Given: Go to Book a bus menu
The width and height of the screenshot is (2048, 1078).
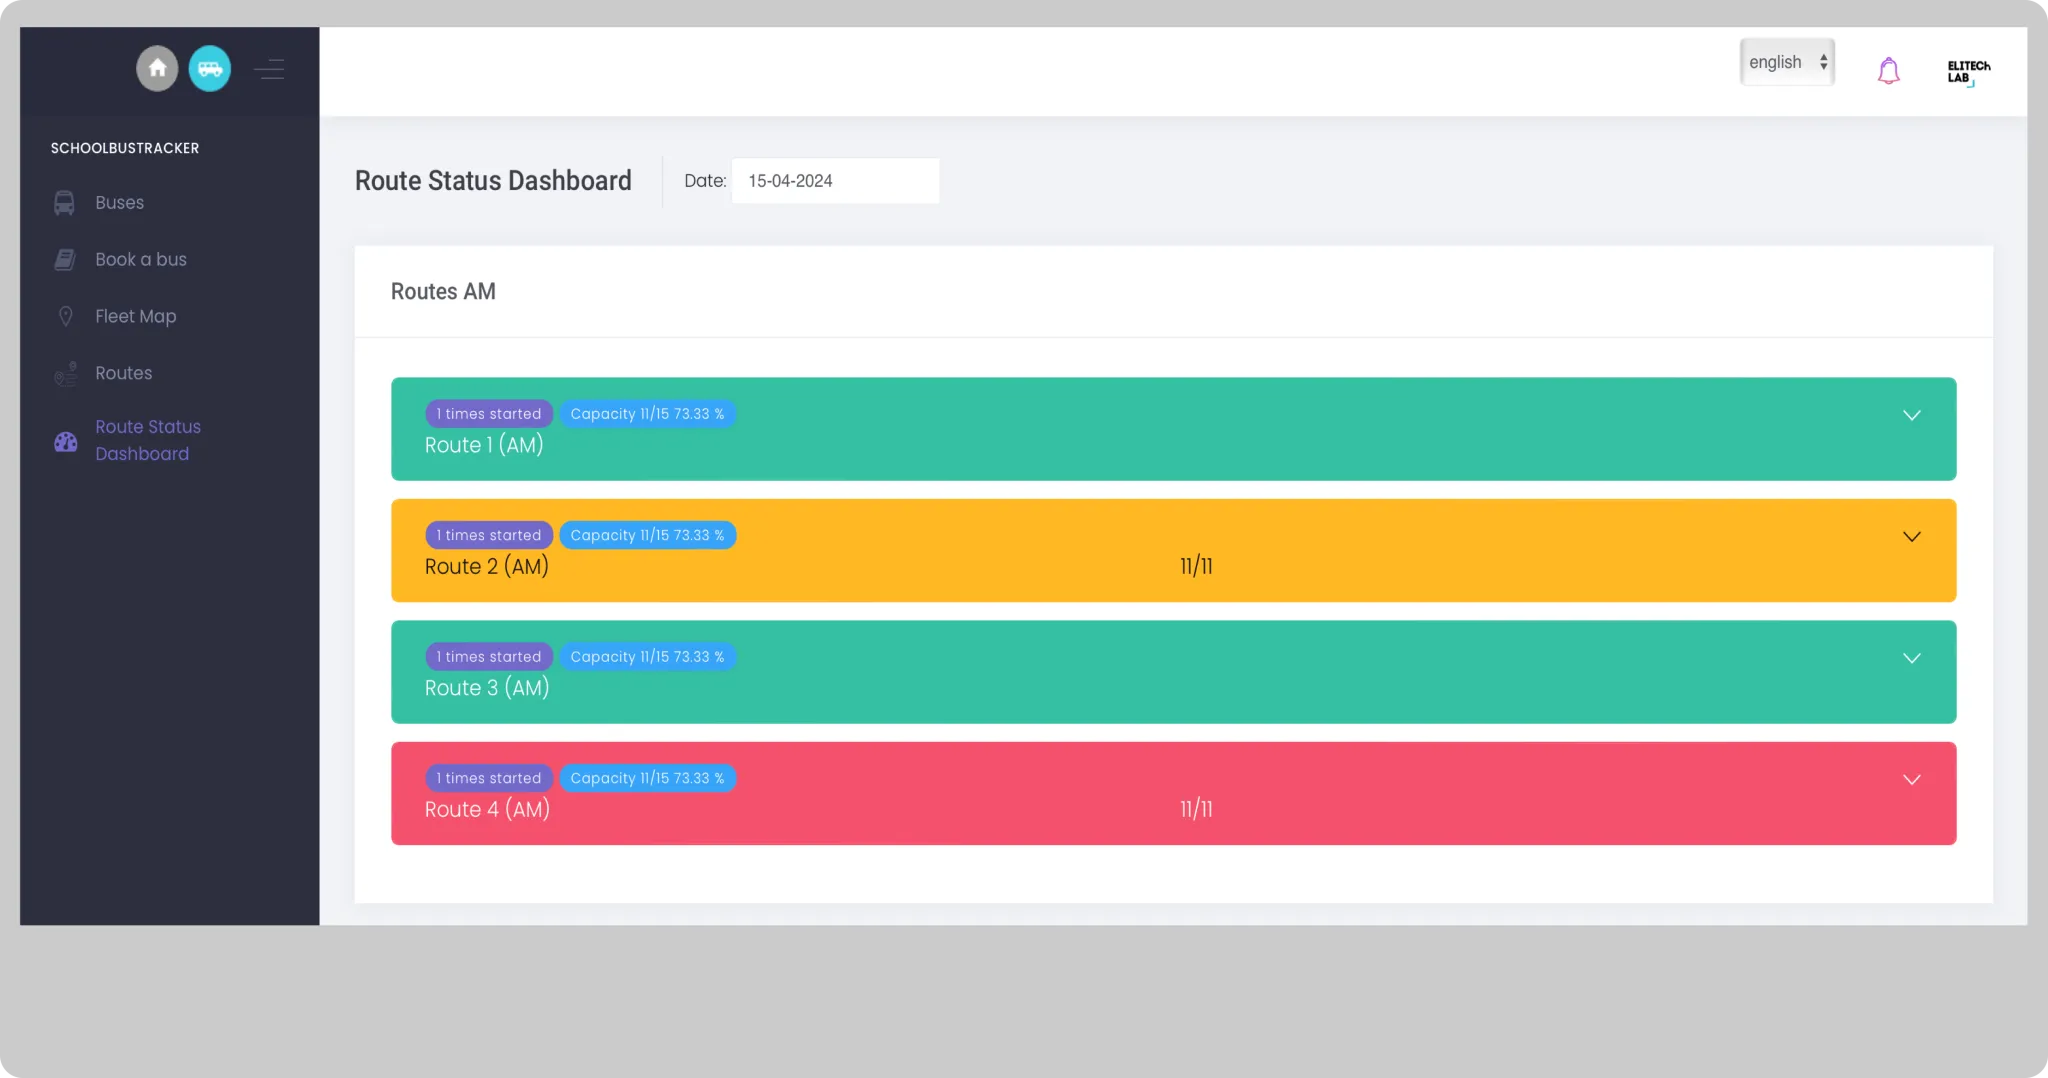Looking at the screenshot, I should pos(141,260).
